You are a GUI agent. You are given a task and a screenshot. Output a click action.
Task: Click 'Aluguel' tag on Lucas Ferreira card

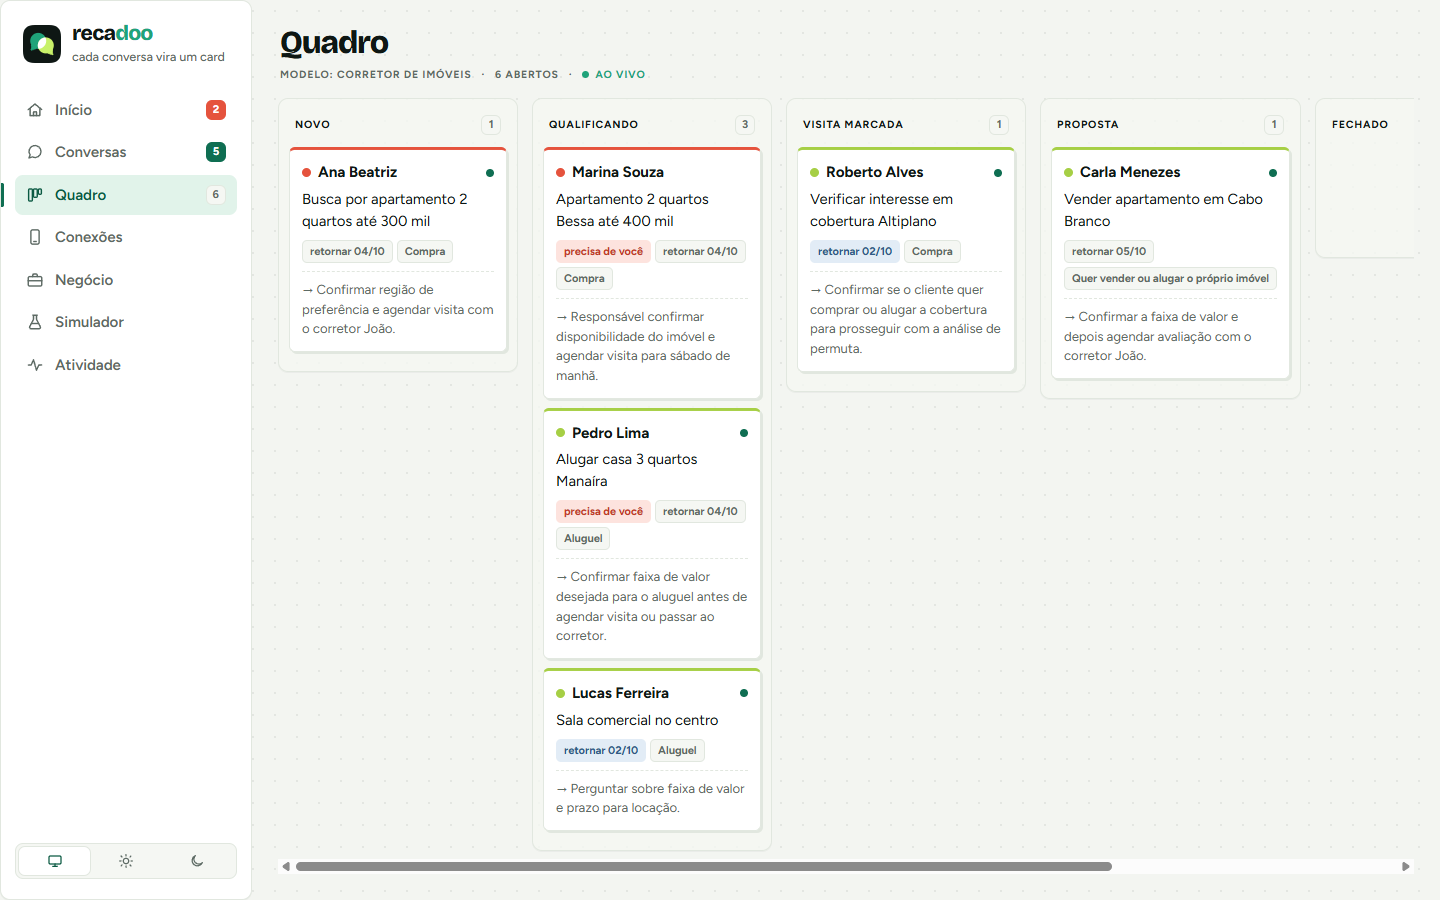click(677, 751)
